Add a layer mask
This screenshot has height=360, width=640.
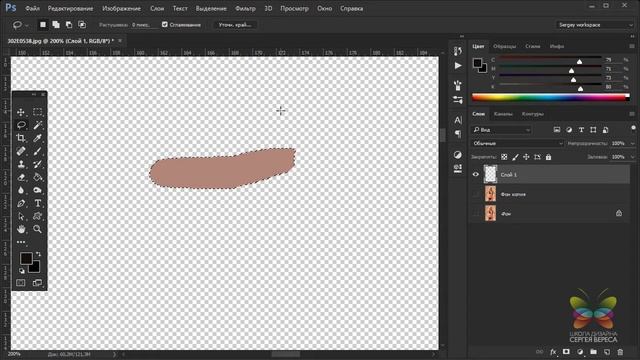[566, 352]
